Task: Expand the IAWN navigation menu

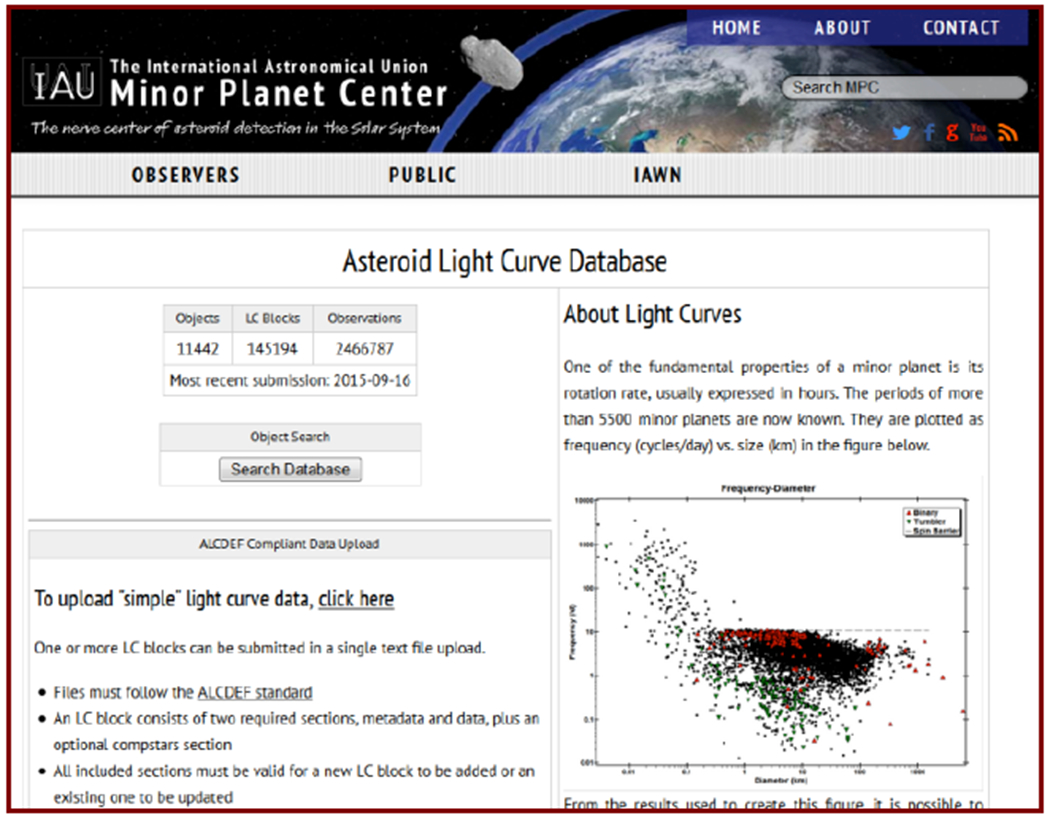Action: 657,175
